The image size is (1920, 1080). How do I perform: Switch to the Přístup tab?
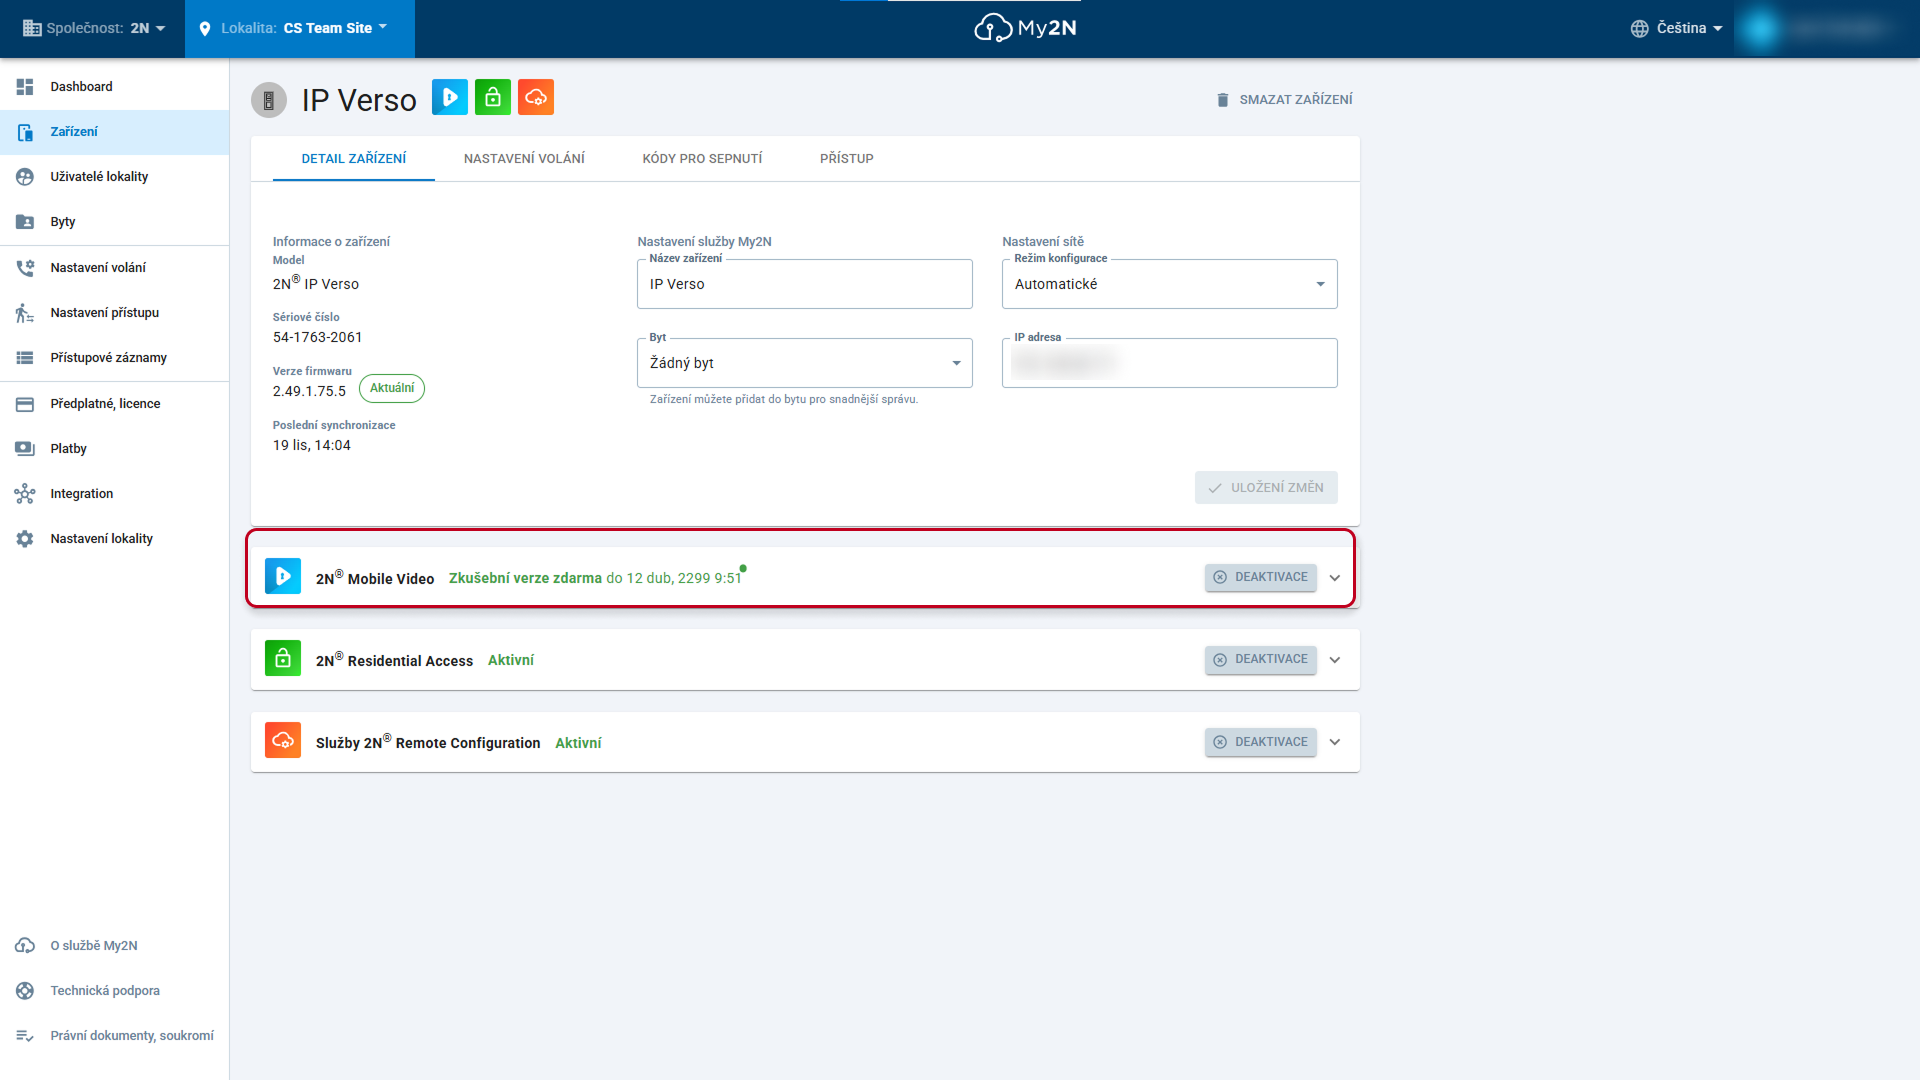click(847, 159)
